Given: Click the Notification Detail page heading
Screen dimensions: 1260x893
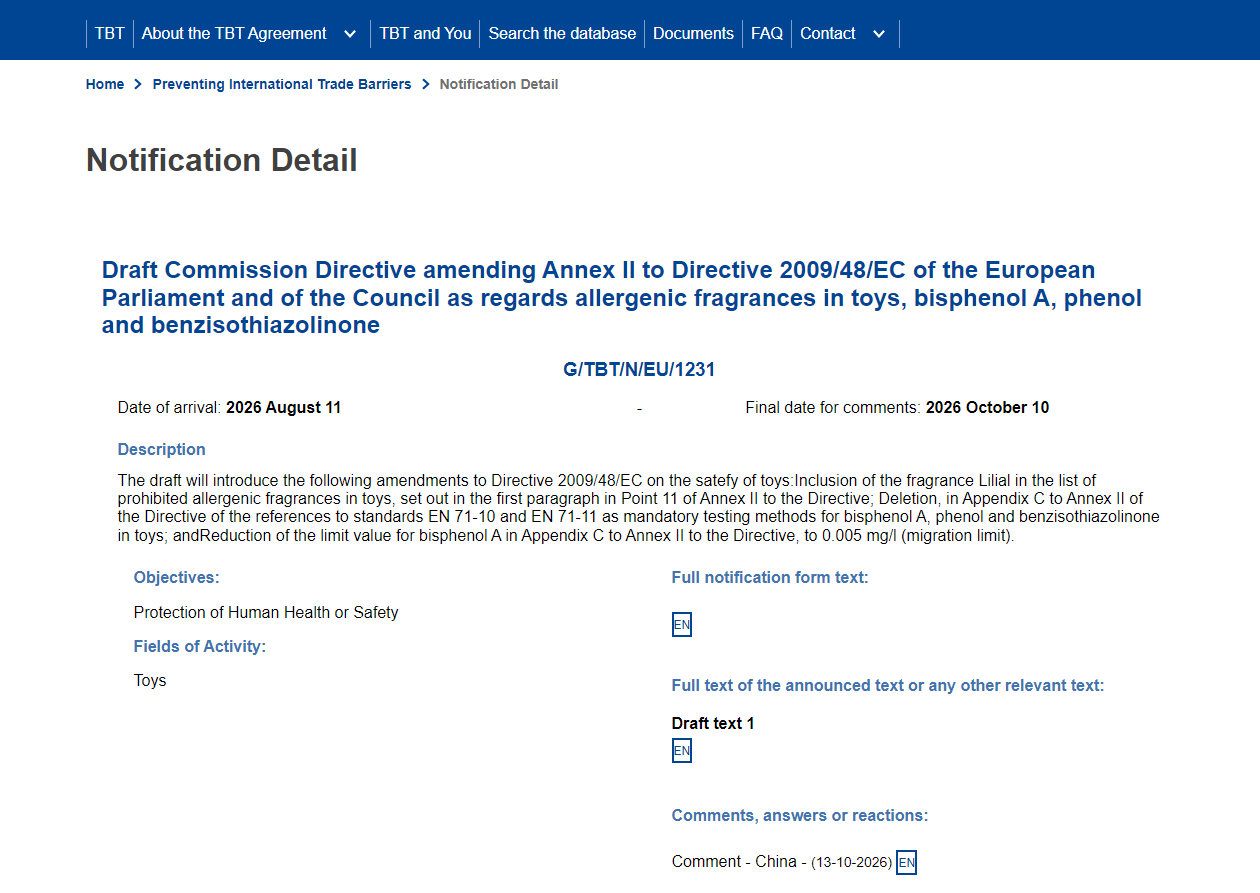Looking at the screenshot, I should pyautogui.click(x=222, y=160).
